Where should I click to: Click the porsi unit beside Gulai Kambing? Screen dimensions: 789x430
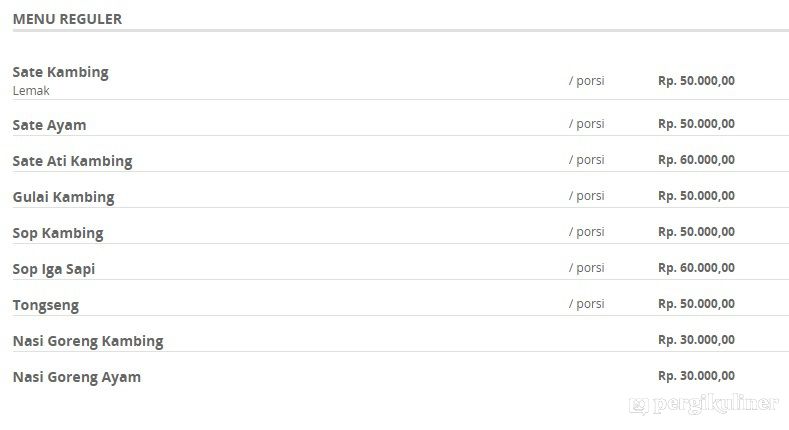(x=587, y=196)
